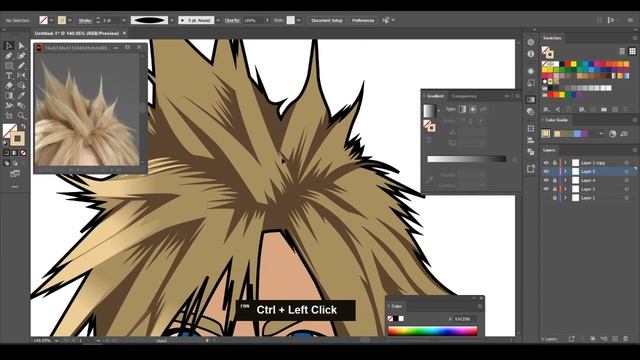Expand Layer 2 copy sublayers

pyautogui.click(x=566, y=163)
